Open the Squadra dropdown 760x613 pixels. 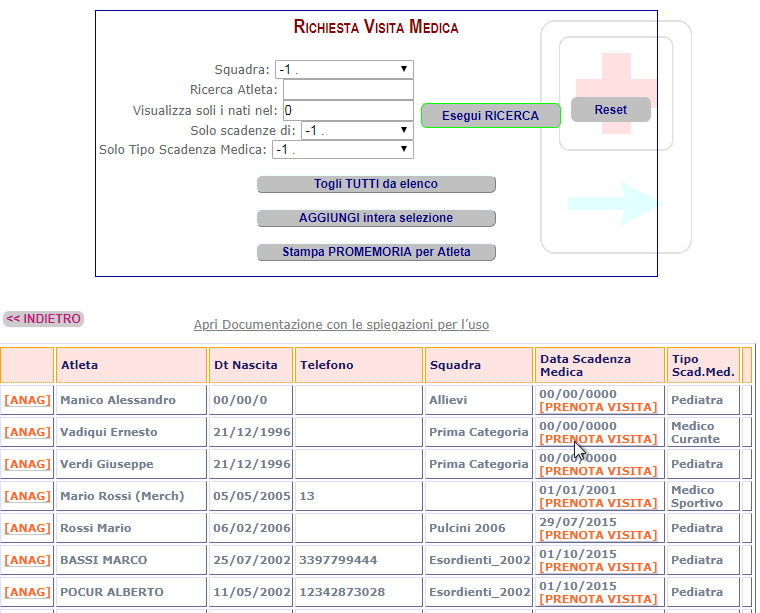pos(344,70)
